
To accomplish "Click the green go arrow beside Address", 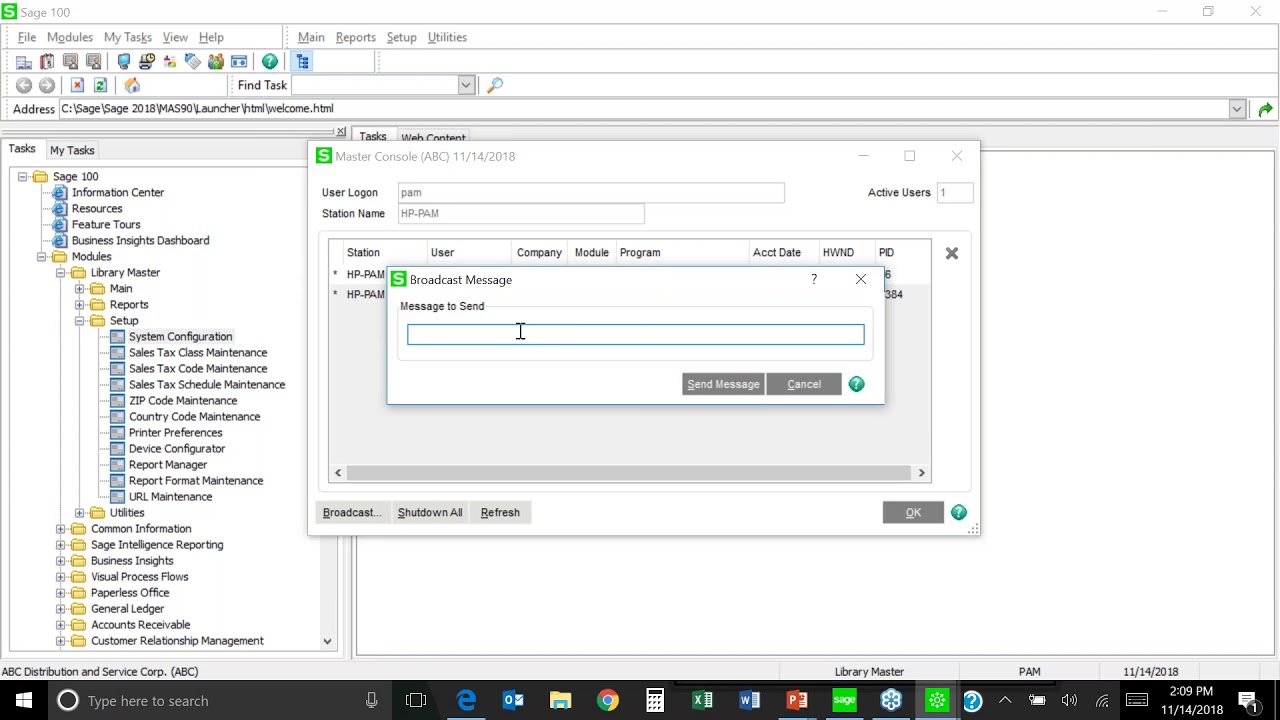I will (1265, 109).
